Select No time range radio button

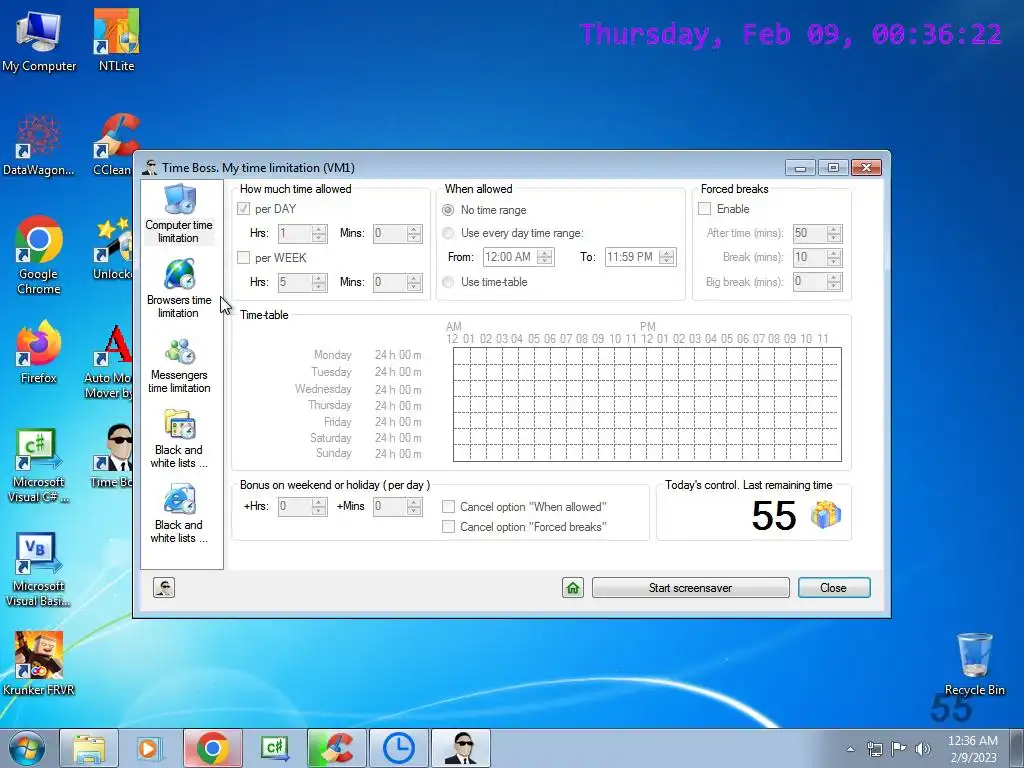448,210
